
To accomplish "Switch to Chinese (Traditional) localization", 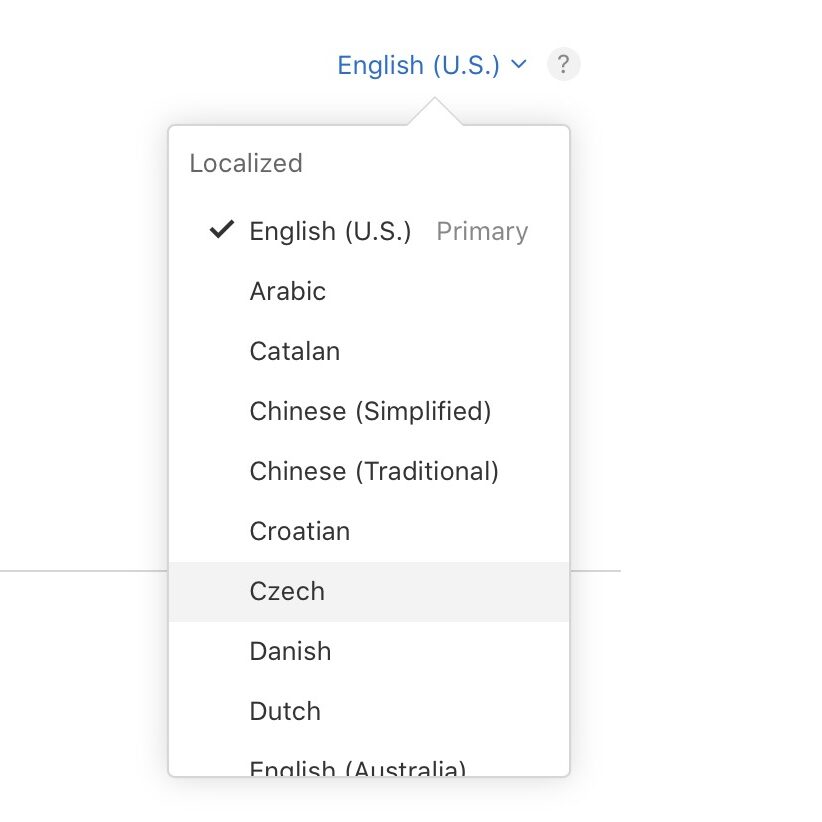I will pos(374,471).
